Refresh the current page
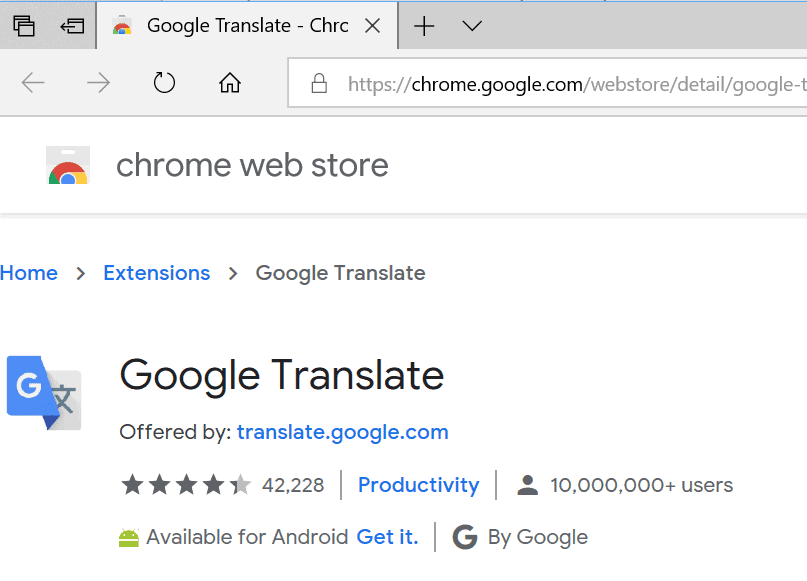Image resolution: width=807 pixels, height=581 pixels. (x=164, y=84)
